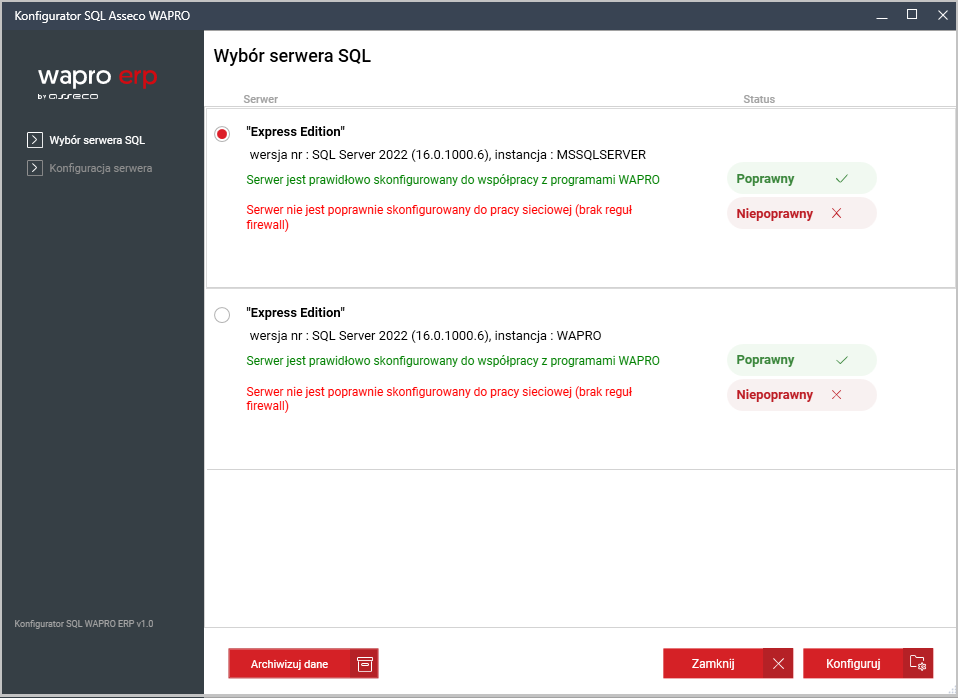Click the X icon beside Zamknij

point(778,664)
